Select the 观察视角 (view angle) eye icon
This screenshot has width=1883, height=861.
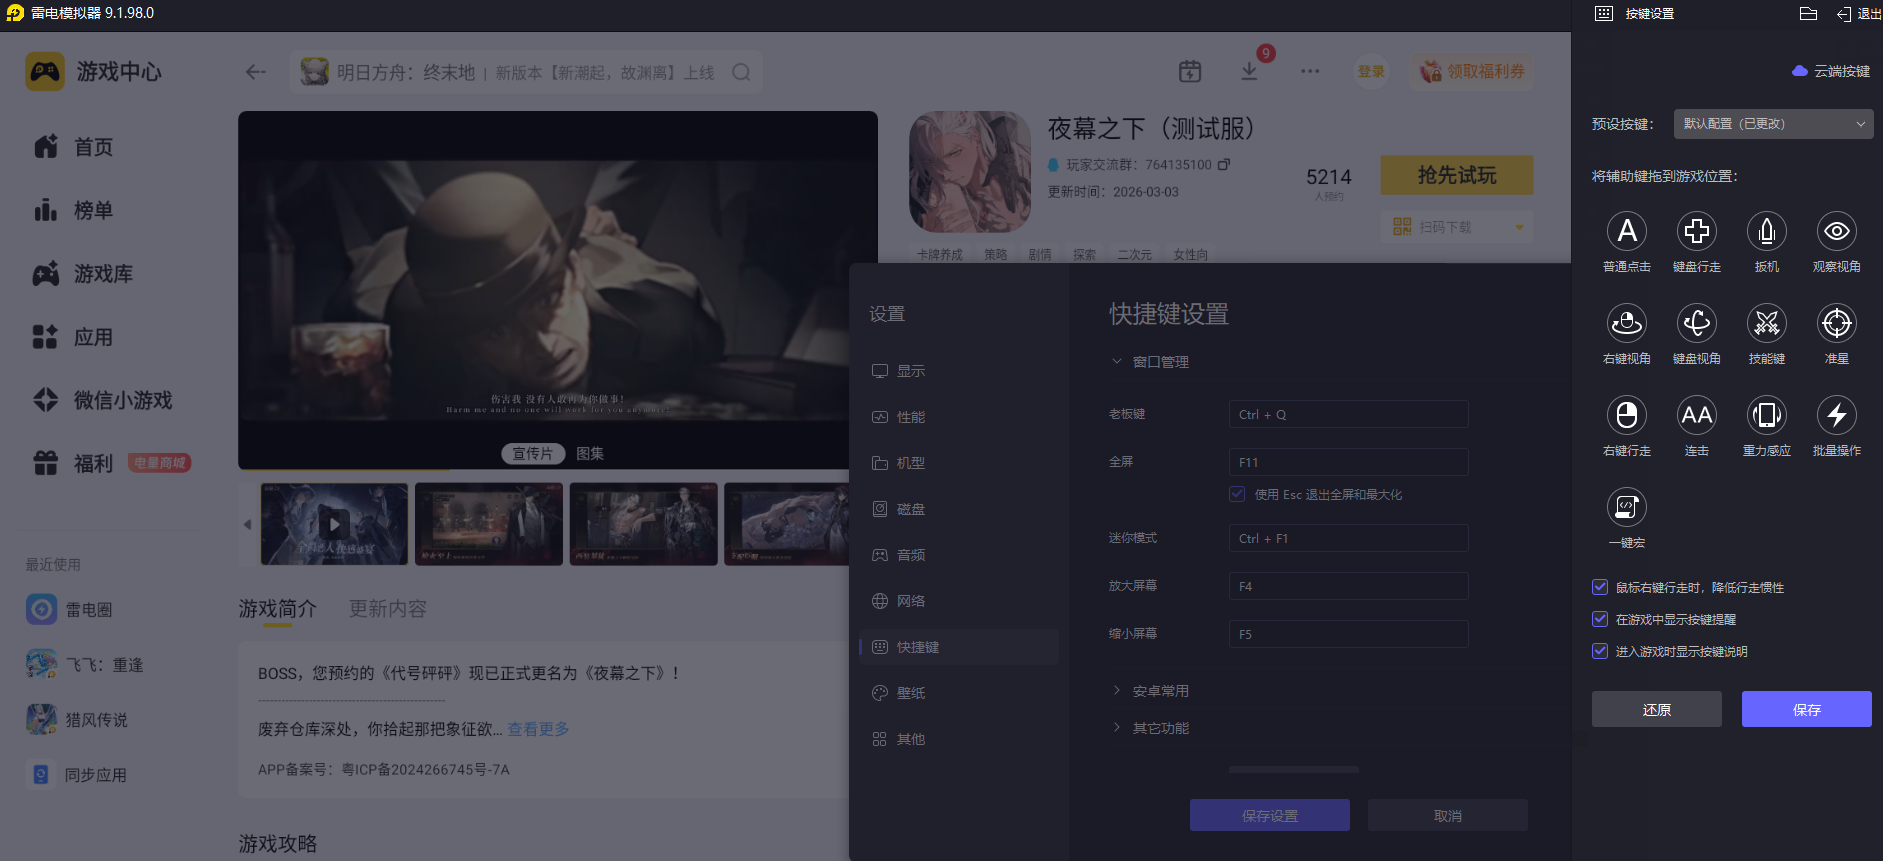click(x=1837, y=231)
